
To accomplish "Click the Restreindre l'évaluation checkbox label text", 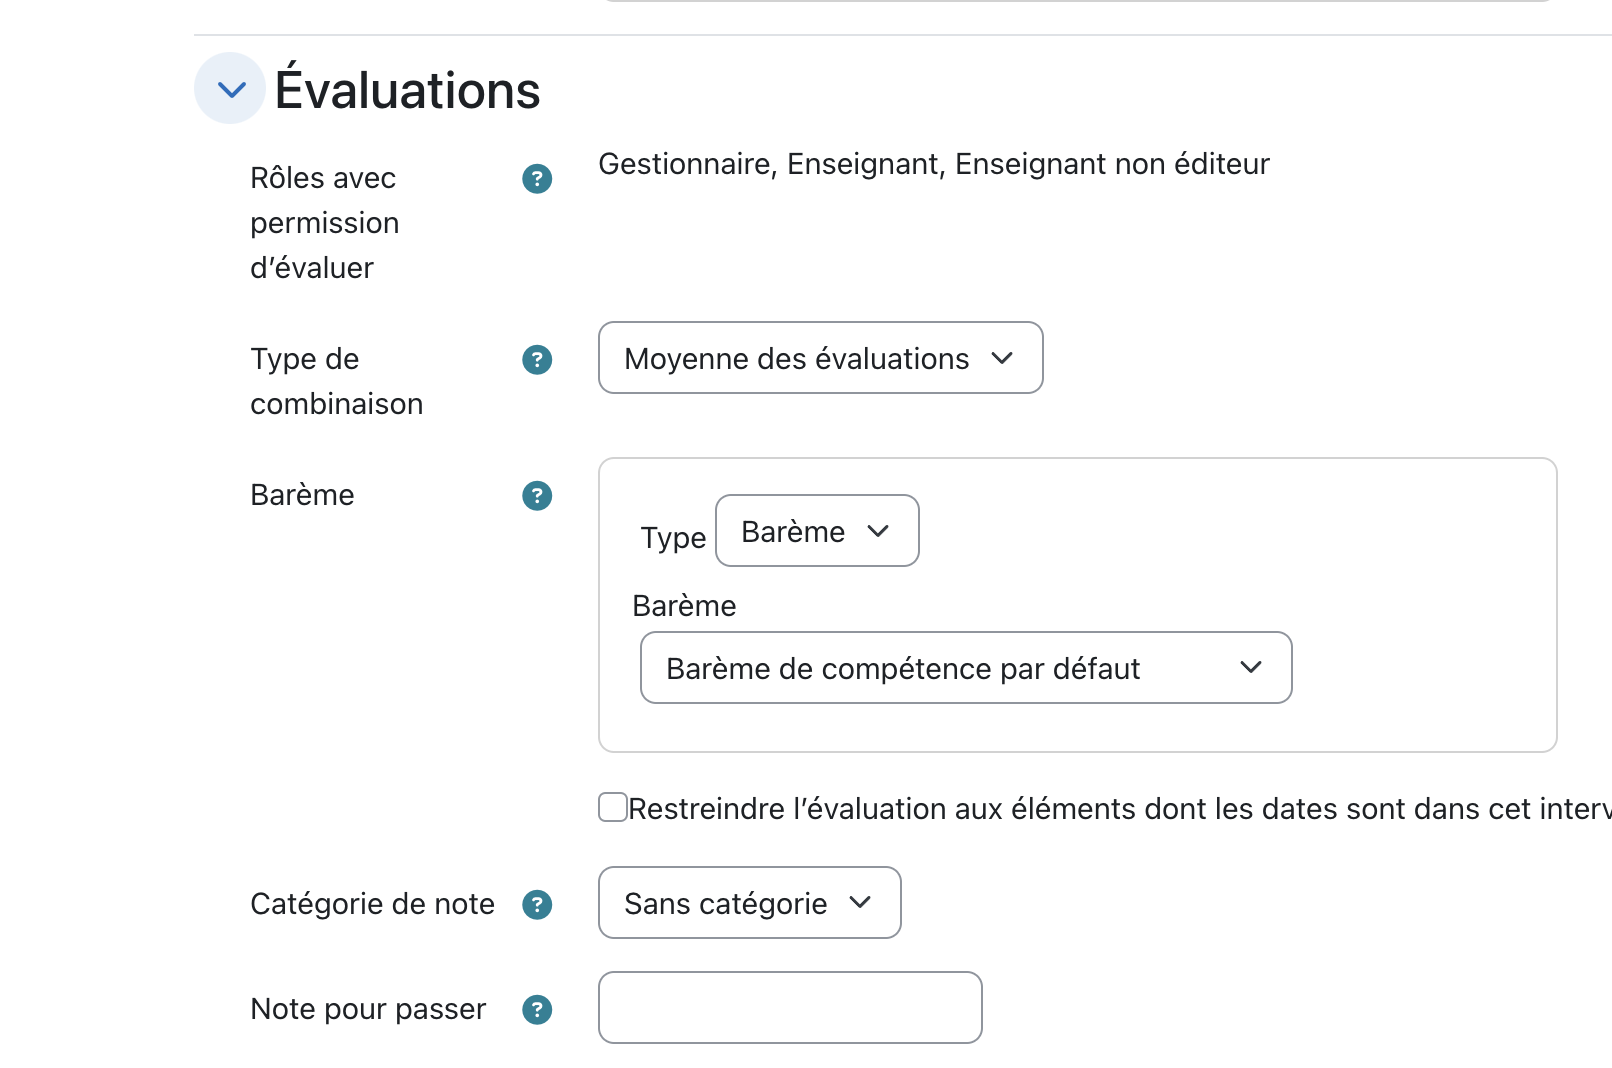I will tap(1119, 808).
